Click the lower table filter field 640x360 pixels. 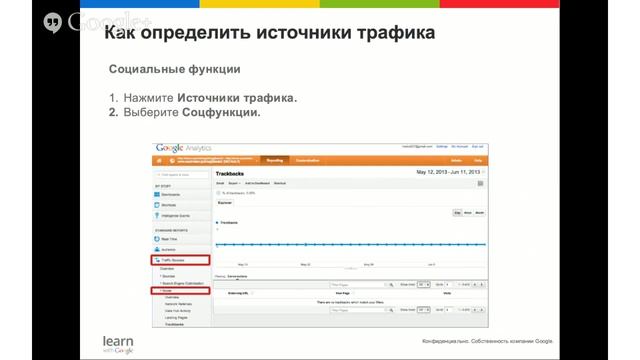[358, 310]
